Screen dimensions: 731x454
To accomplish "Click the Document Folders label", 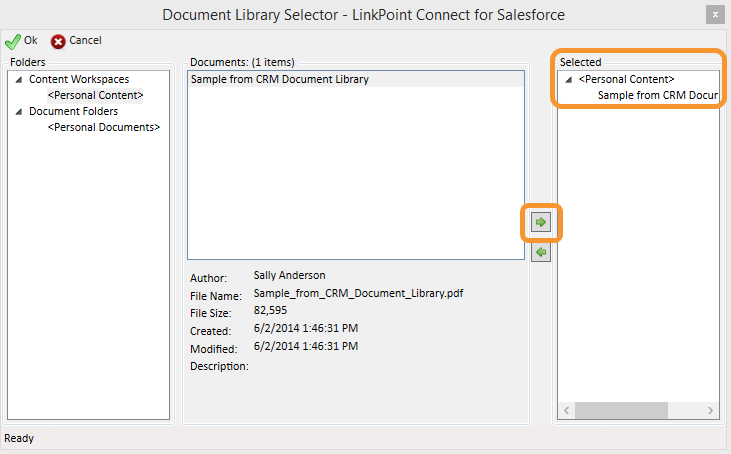I will pyautogui.click(x=73, y=111).
